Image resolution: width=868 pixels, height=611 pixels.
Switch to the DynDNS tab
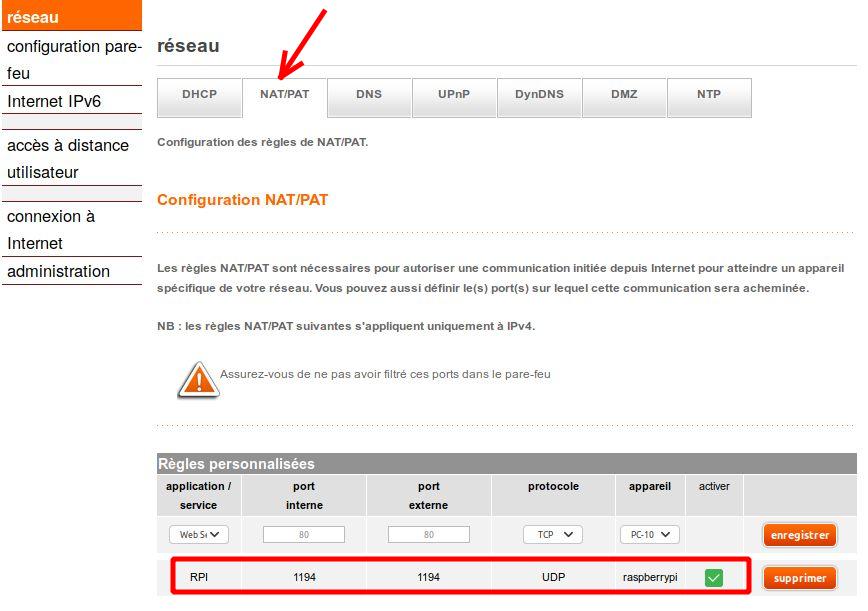click(x=539, y=95)
